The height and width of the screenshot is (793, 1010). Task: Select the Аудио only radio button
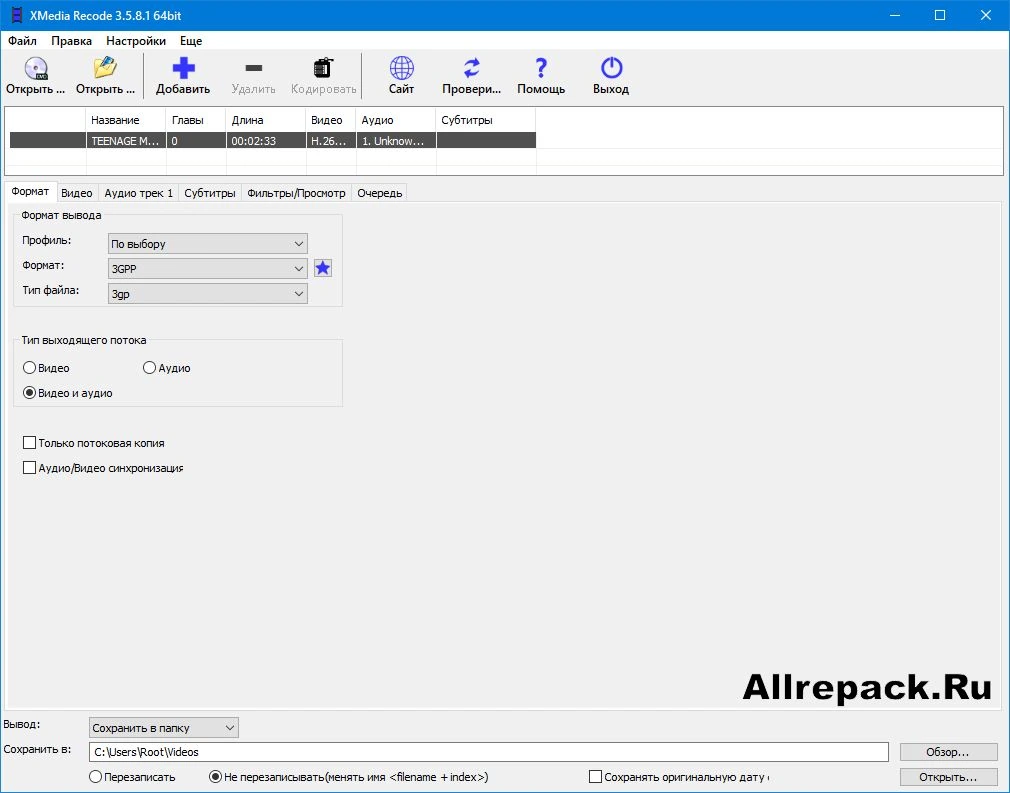pos(149,368)
